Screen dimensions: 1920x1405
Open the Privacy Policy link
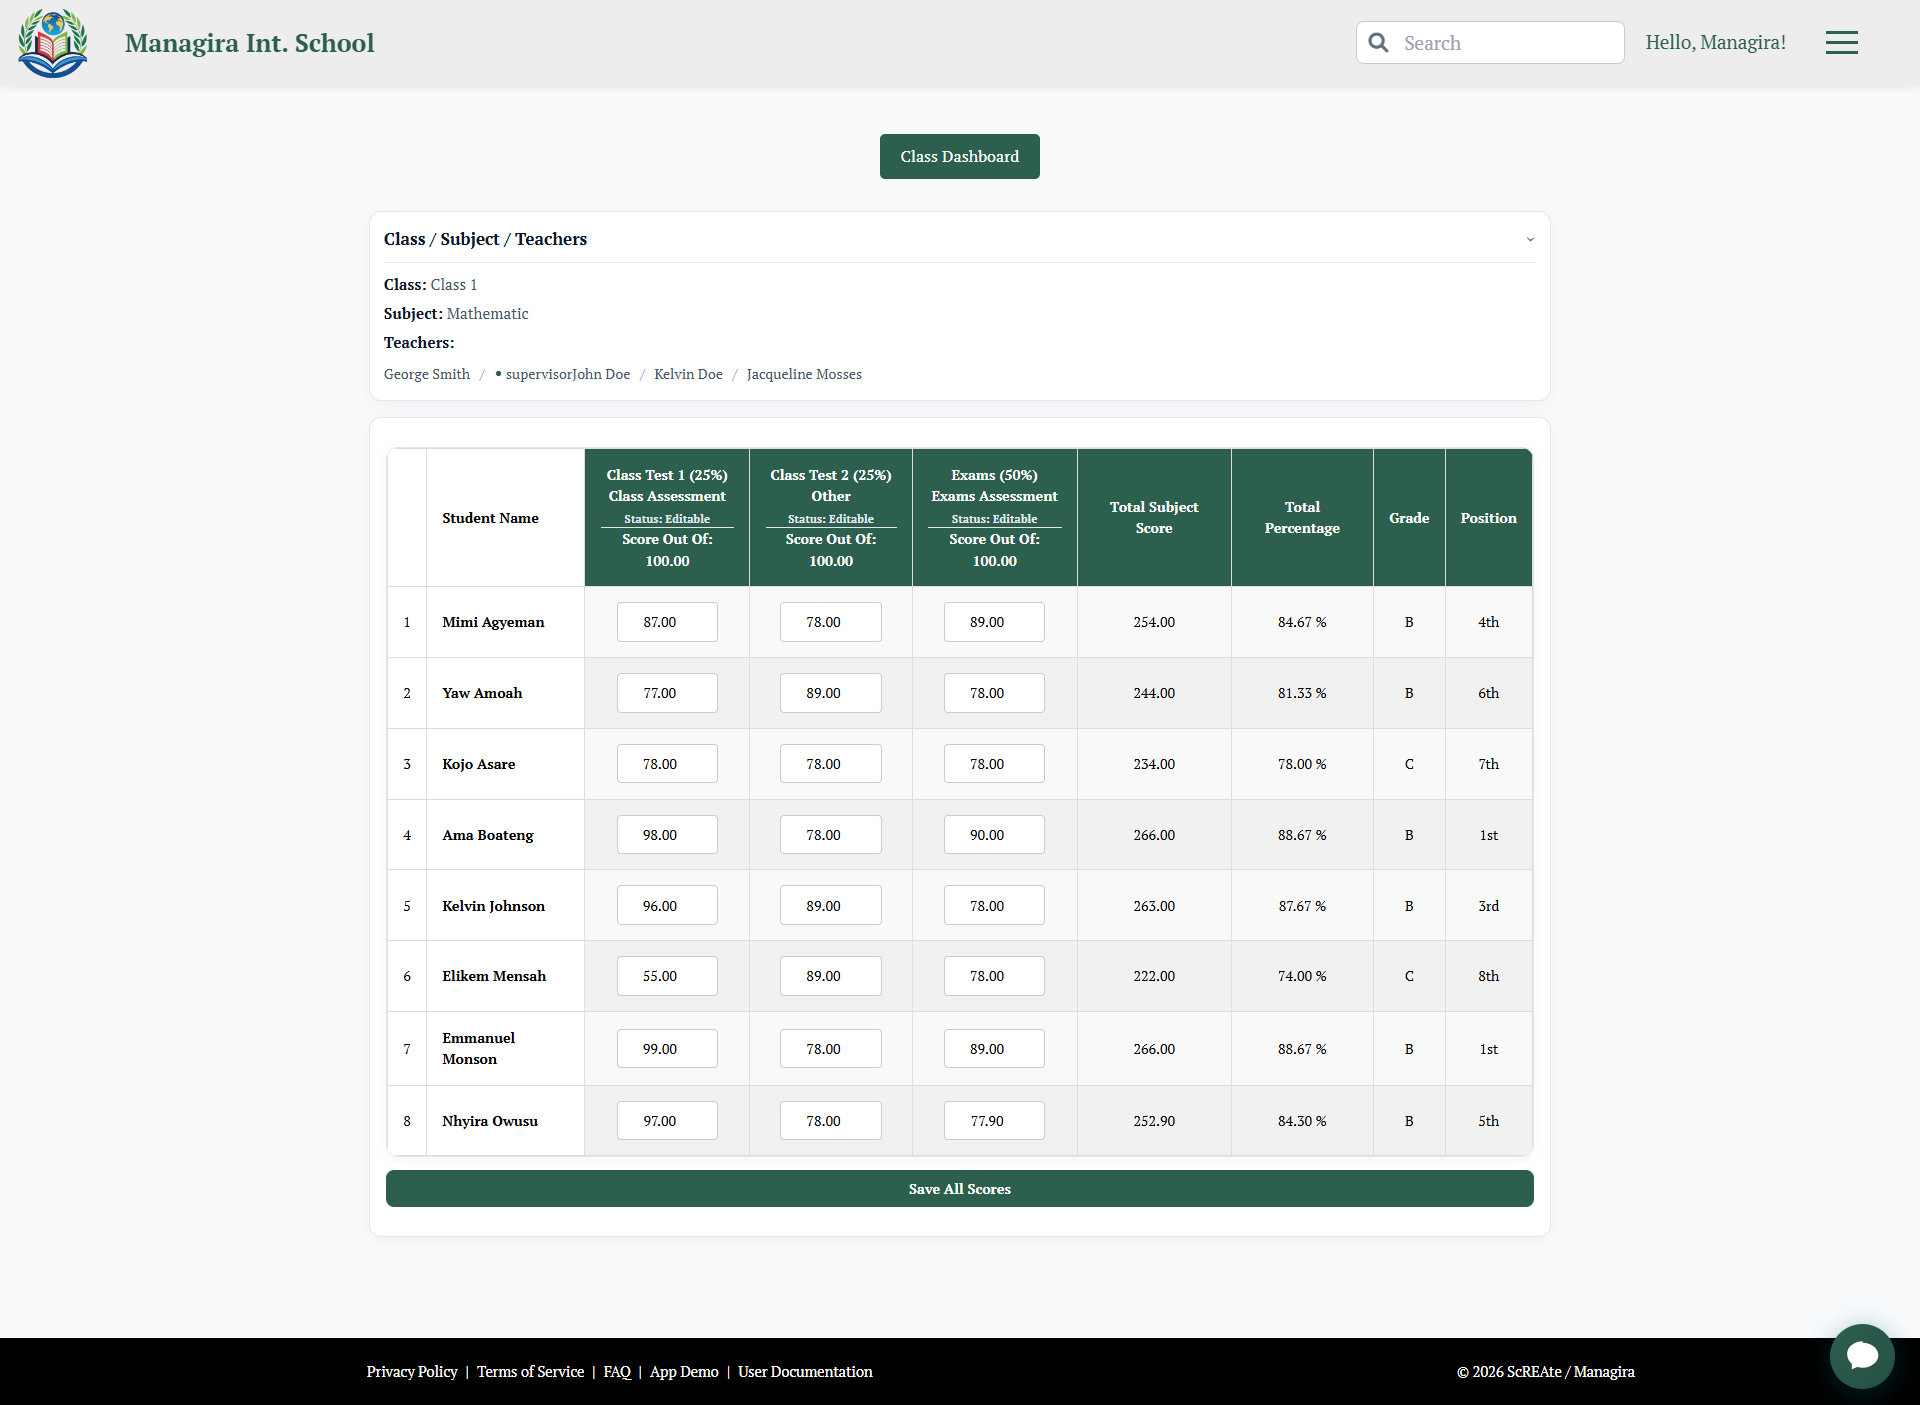[412, 1371]
